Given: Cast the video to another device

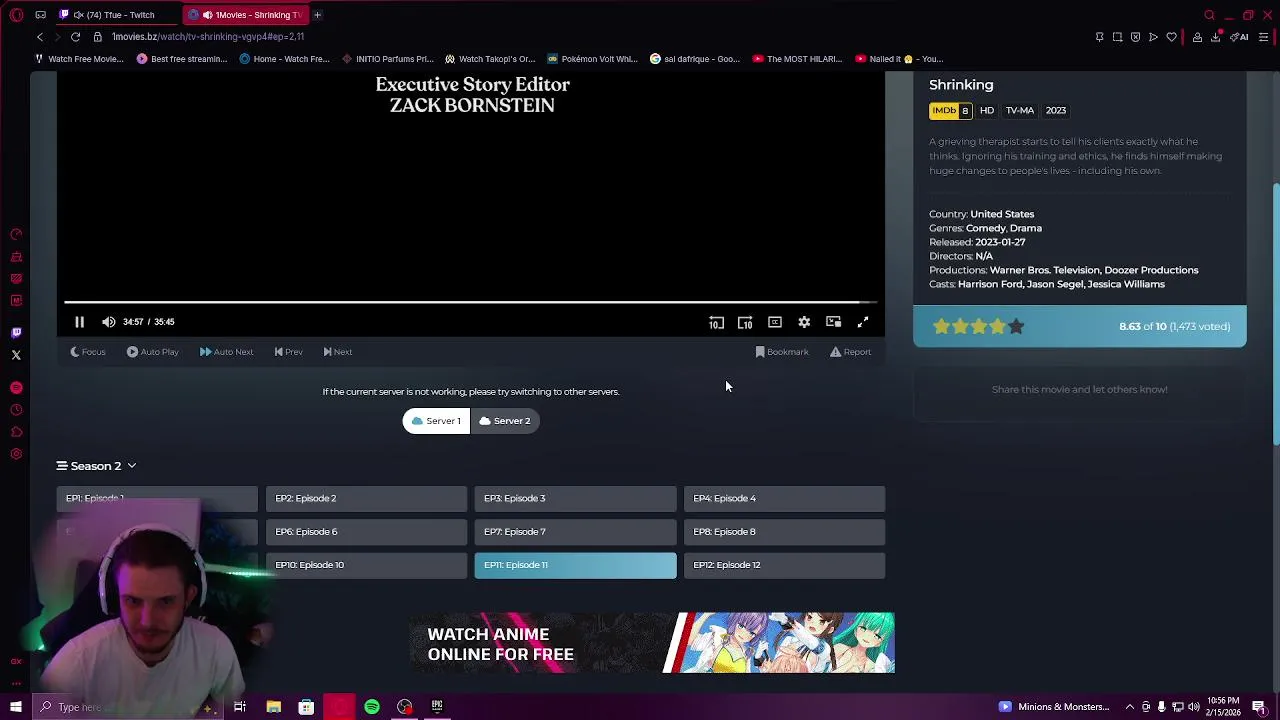Looking at the screenshot, I should 833,322.
